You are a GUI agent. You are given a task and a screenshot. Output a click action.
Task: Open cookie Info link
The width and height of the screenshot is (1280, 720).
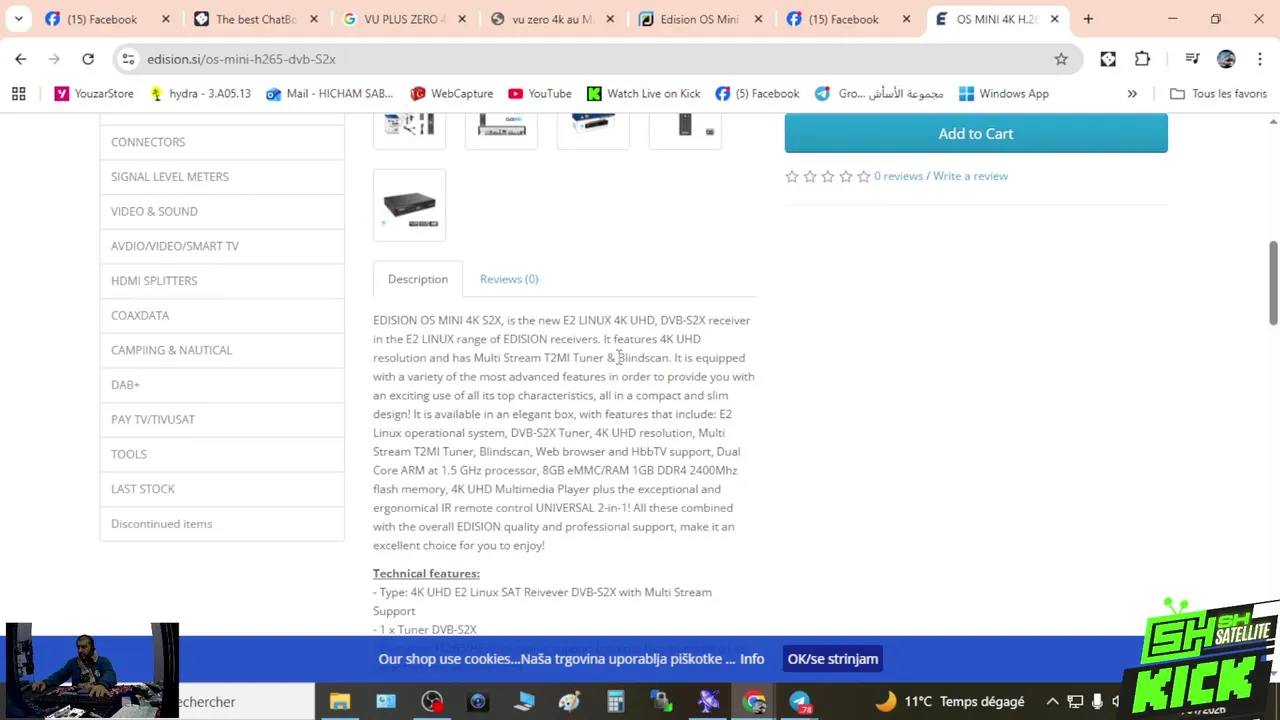coord(752,659)
